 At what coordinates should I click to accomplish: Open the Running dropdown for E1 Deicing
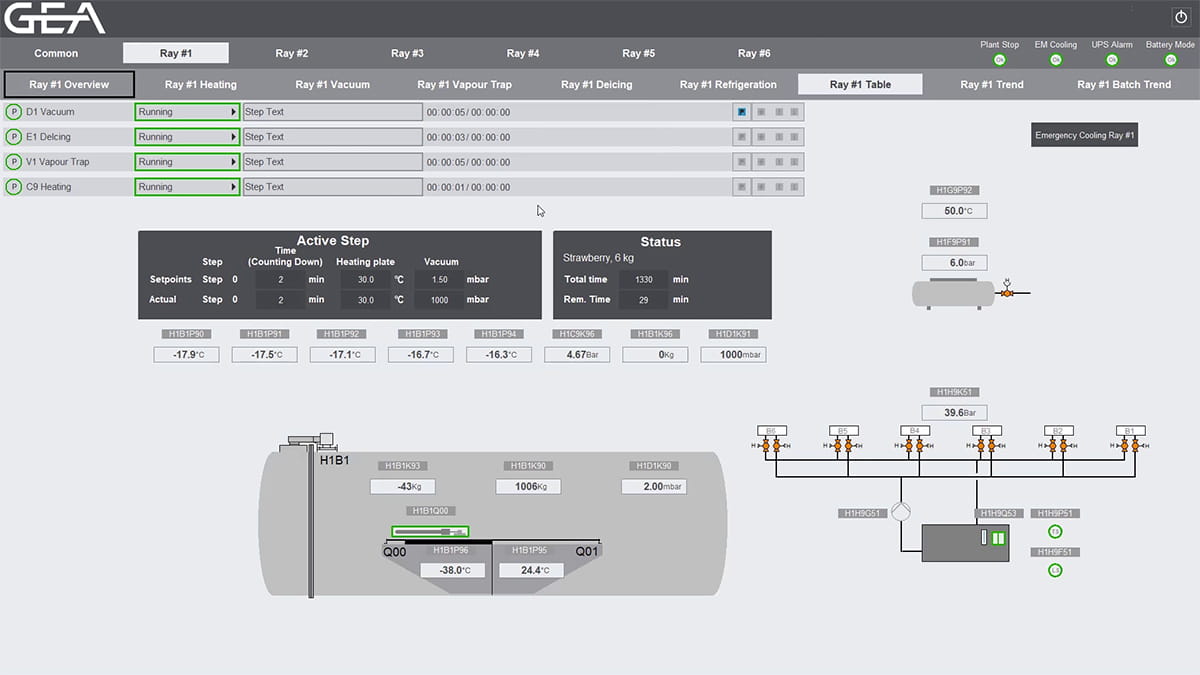[187, 137]
